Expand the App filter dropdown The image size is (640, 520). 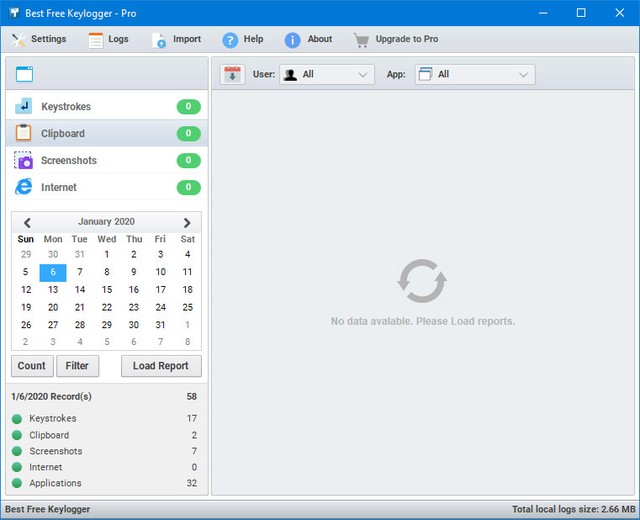point(474,75)
